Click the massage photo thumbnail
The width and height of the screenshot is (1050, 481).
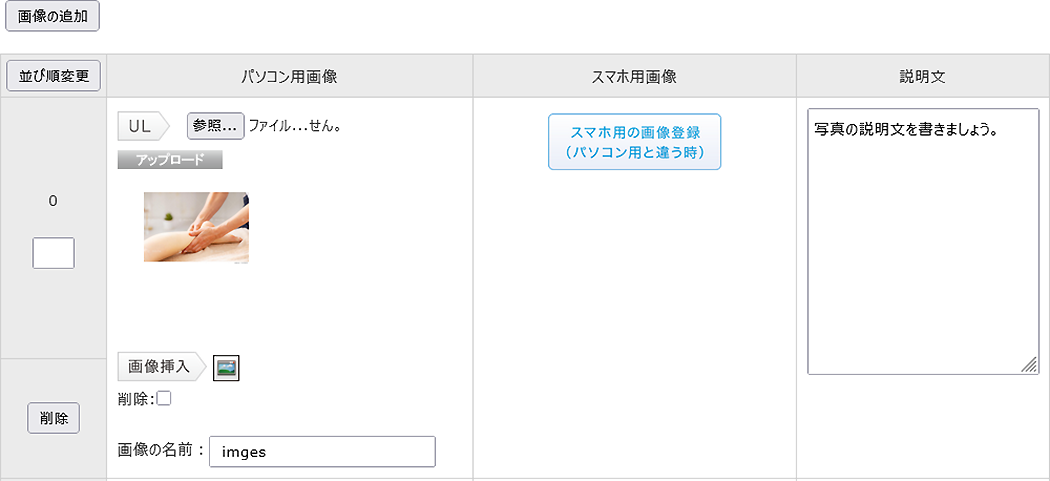click(x=196, y=227)
